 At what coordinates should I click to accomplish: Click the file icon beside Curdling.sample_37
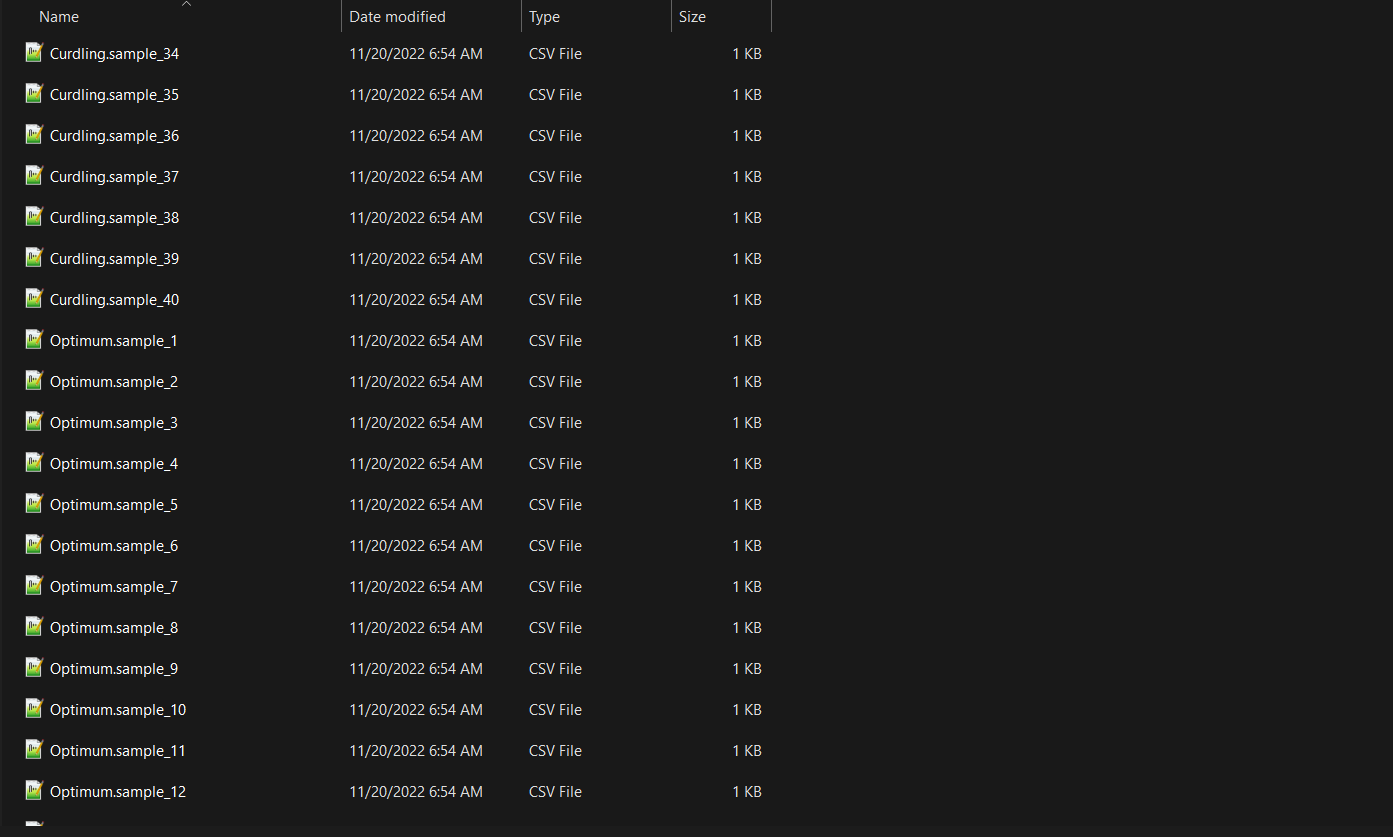click(34, 176)
